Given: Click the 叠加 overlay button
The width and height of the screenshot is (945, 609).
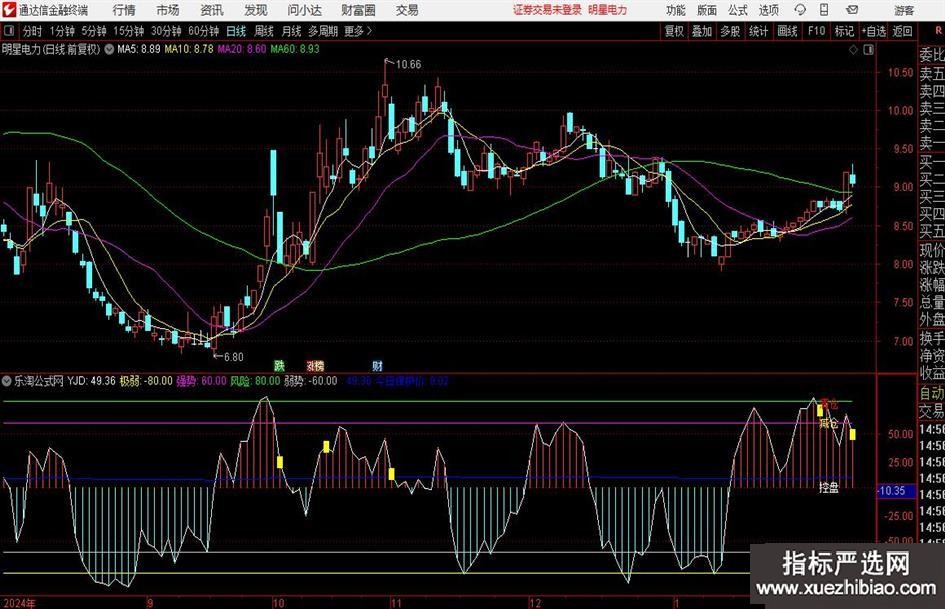Looking at the screenshot, I should (x=702, y=31).
